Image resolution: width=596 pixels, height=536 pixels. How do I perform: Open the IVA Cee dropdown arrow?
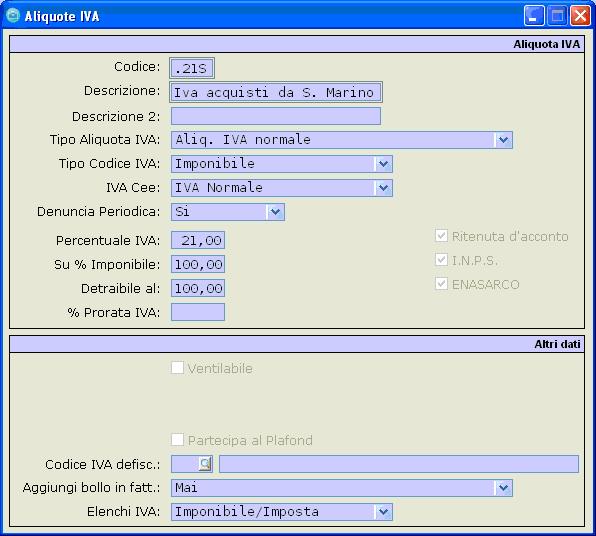click(x=383, y=188)
